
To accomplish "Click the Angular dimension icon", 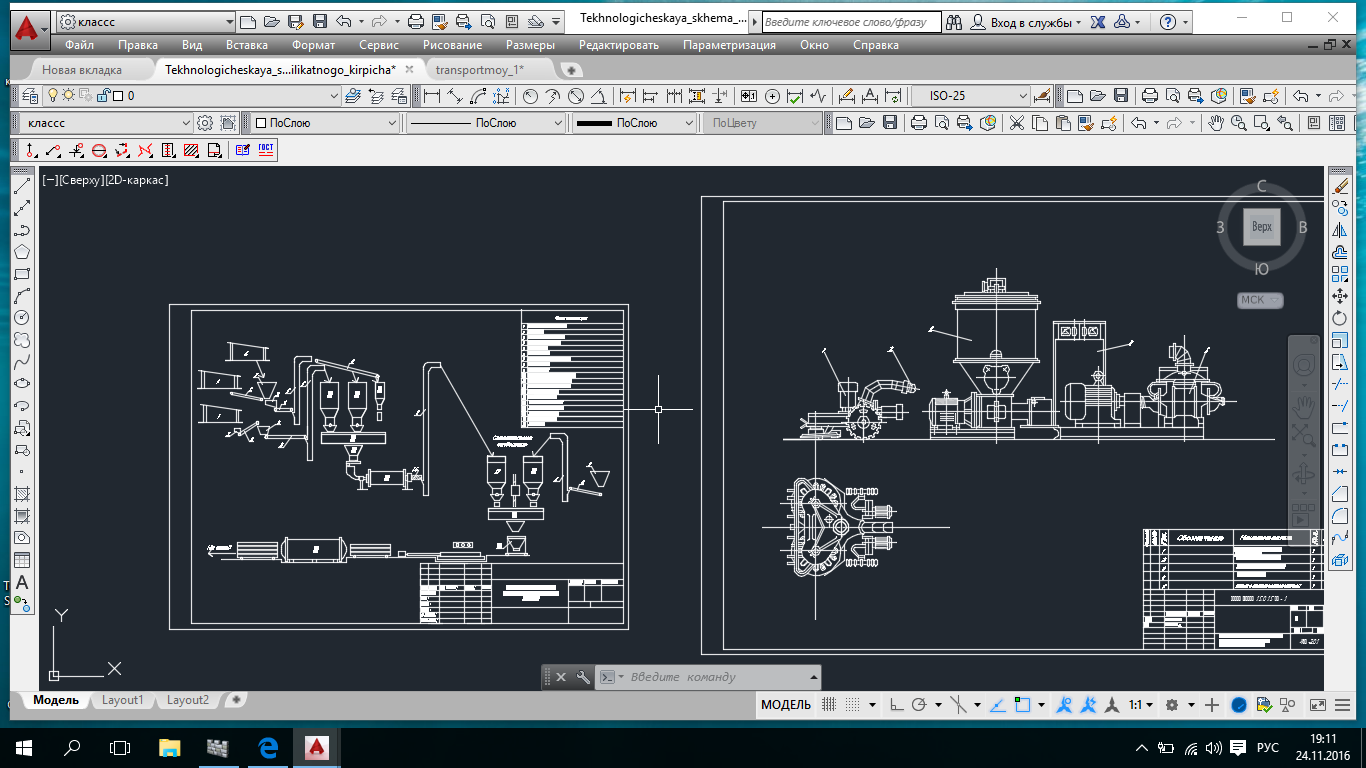I will [598, 96].
